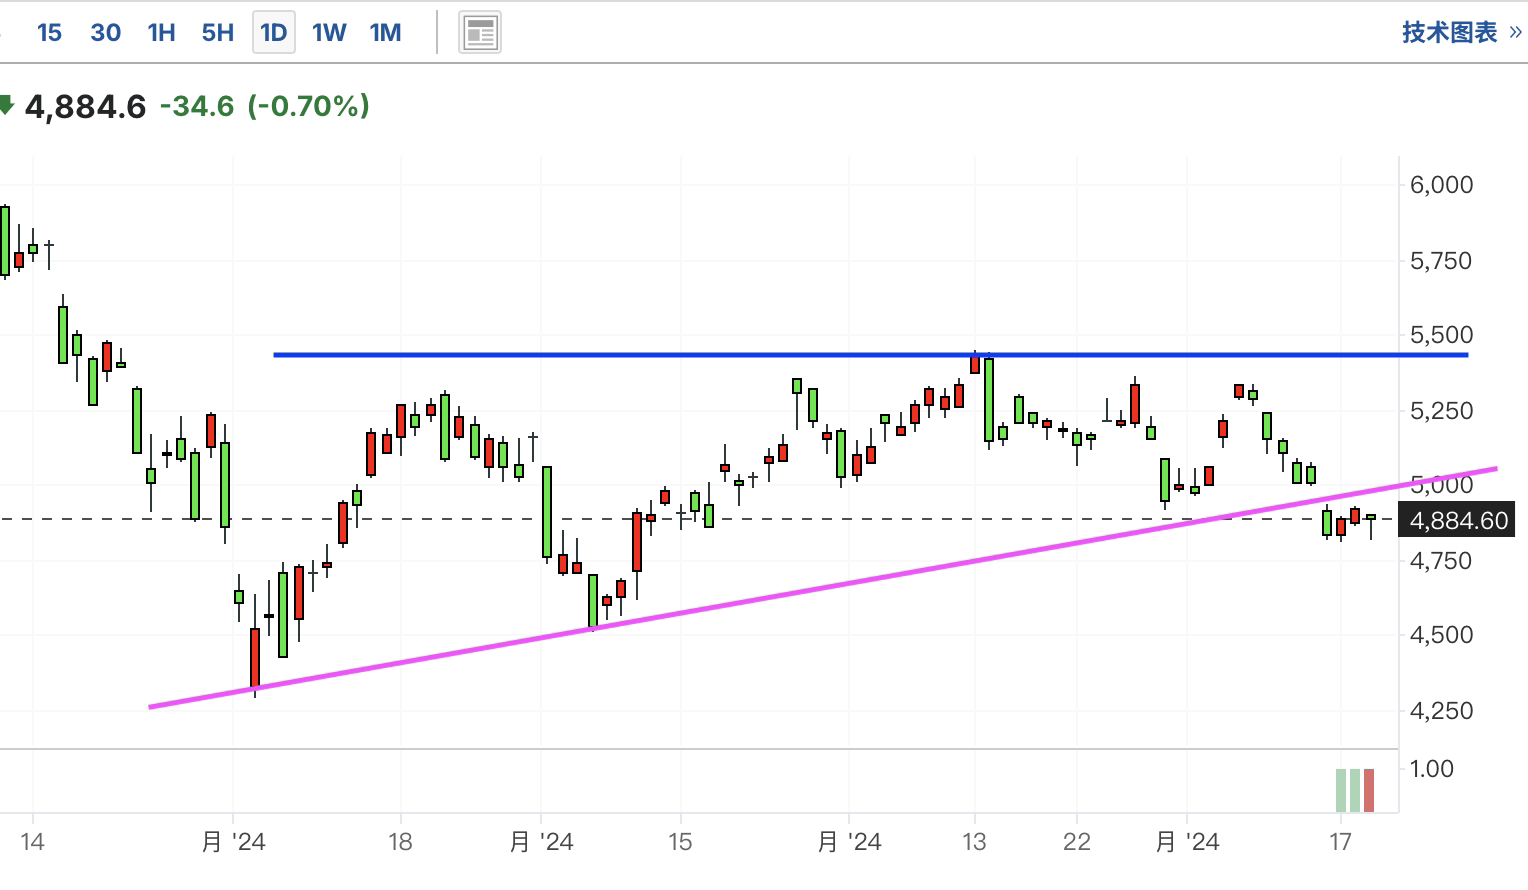This screenshot has height=890, width=1528.
Task: Click the 4,884.6 price quote text
Action: click(x=85, y=106)
